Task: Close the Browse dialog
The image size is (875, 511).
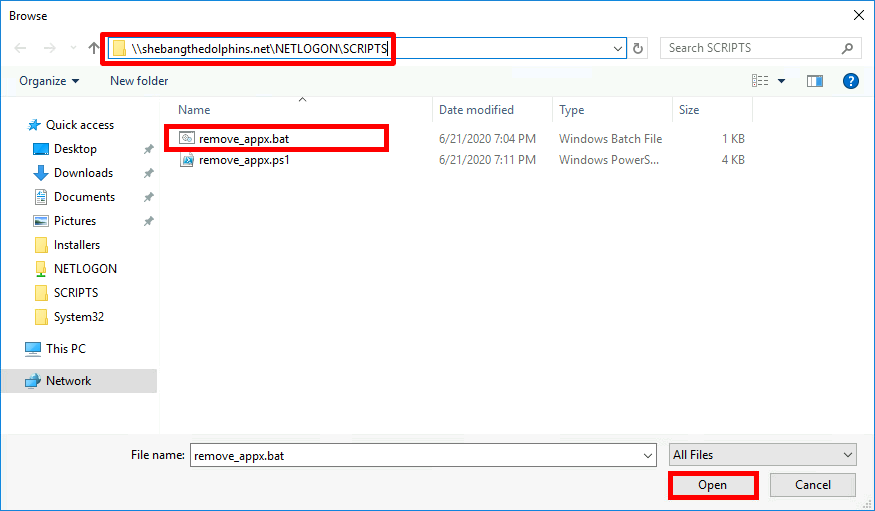Action: 859,15
